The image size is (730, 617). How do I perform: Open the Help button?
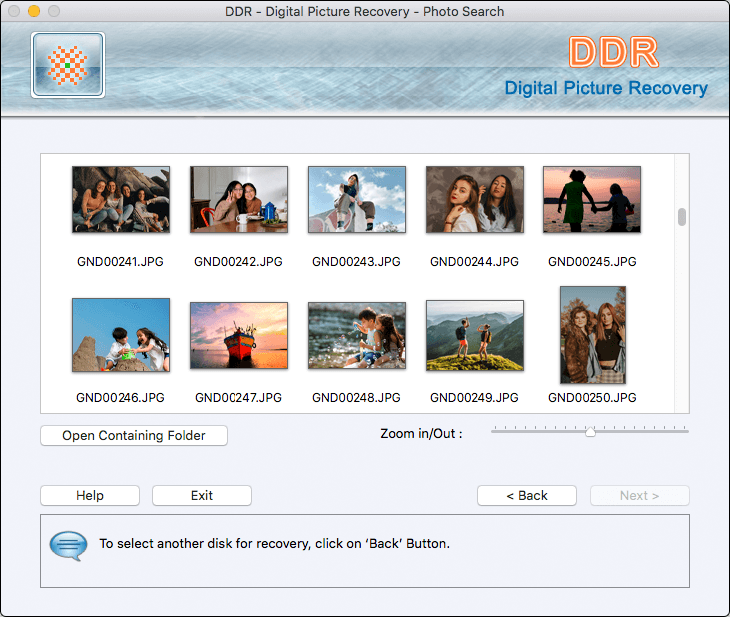[90, 495]
